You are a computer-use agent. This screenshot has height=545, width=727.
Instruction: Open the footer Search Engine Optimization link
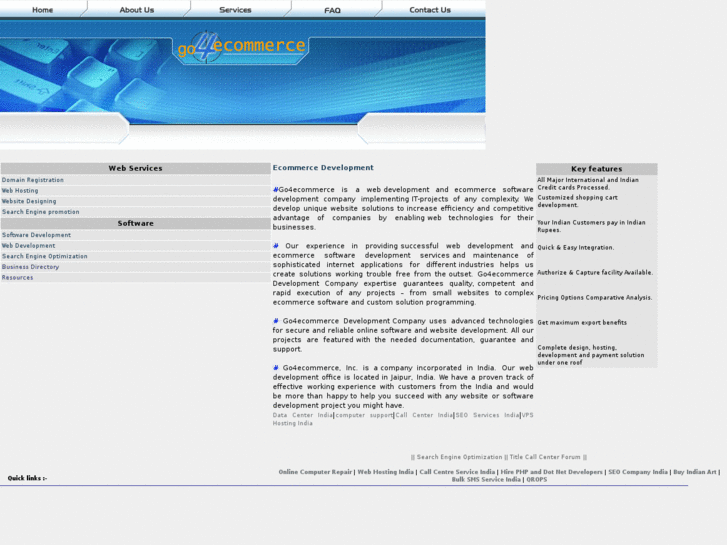[459, 457]
